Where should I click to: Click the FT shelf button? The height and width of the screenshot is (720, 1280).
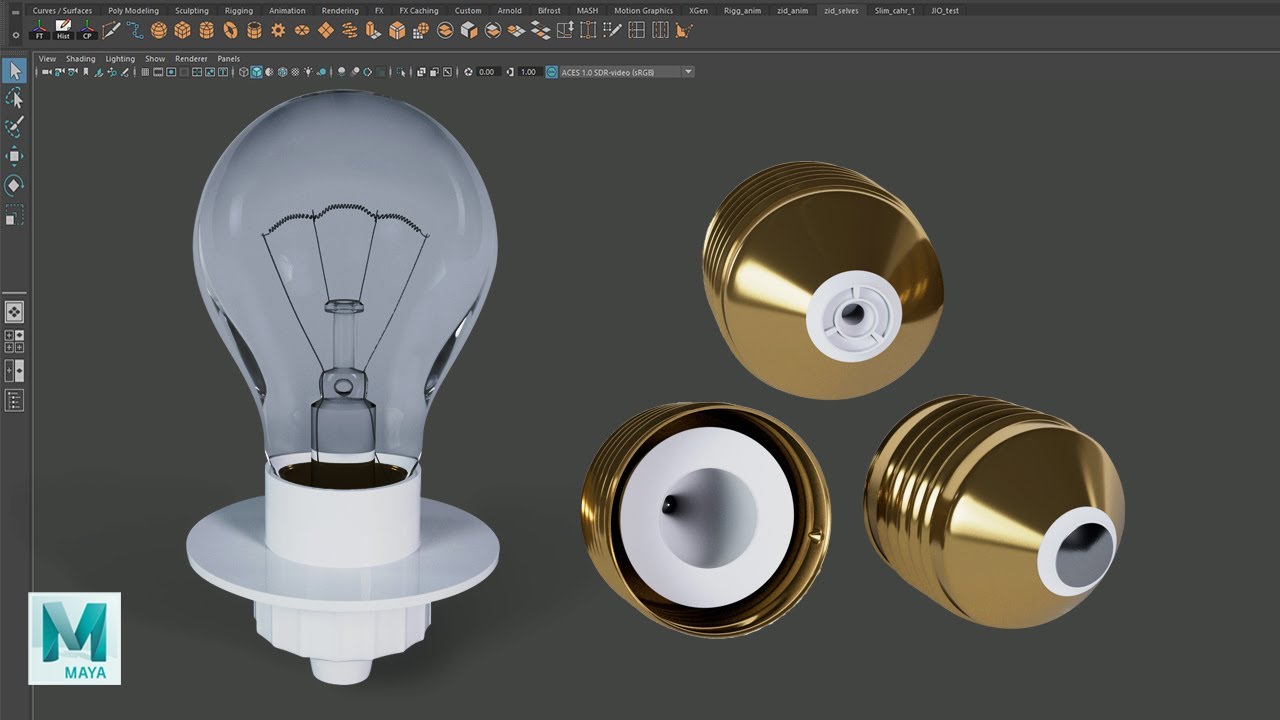(x=39, y=30)
